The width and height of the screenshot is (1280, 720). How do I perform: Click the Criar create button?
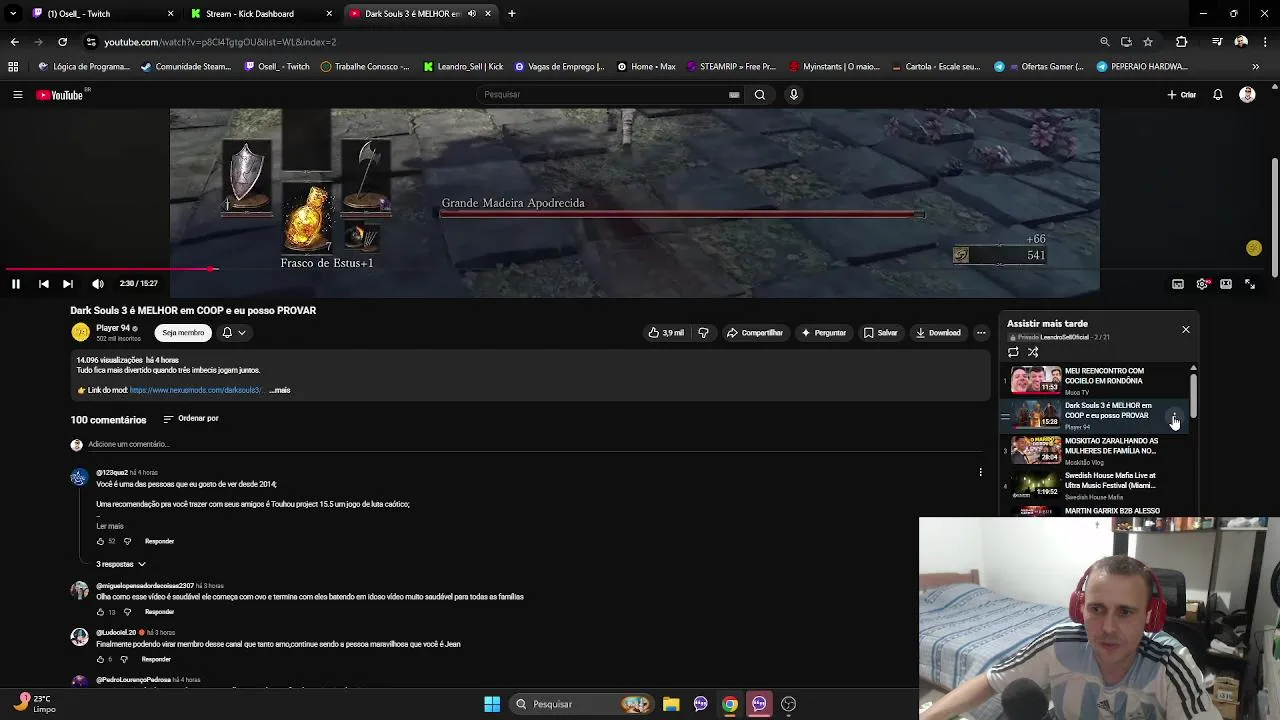(1181, 95)
